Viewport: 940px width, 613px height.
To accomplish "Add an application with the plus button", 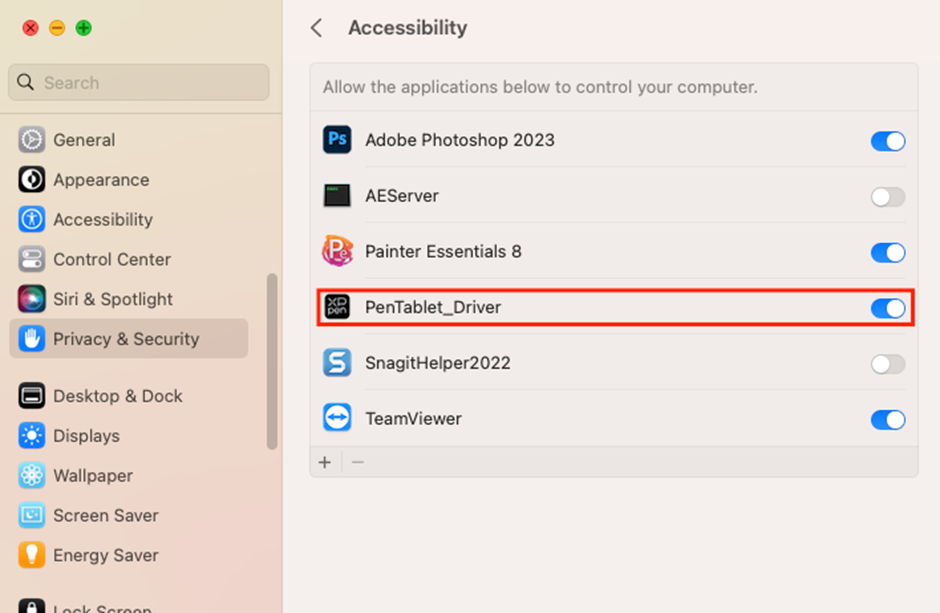I will pos(325,462).
